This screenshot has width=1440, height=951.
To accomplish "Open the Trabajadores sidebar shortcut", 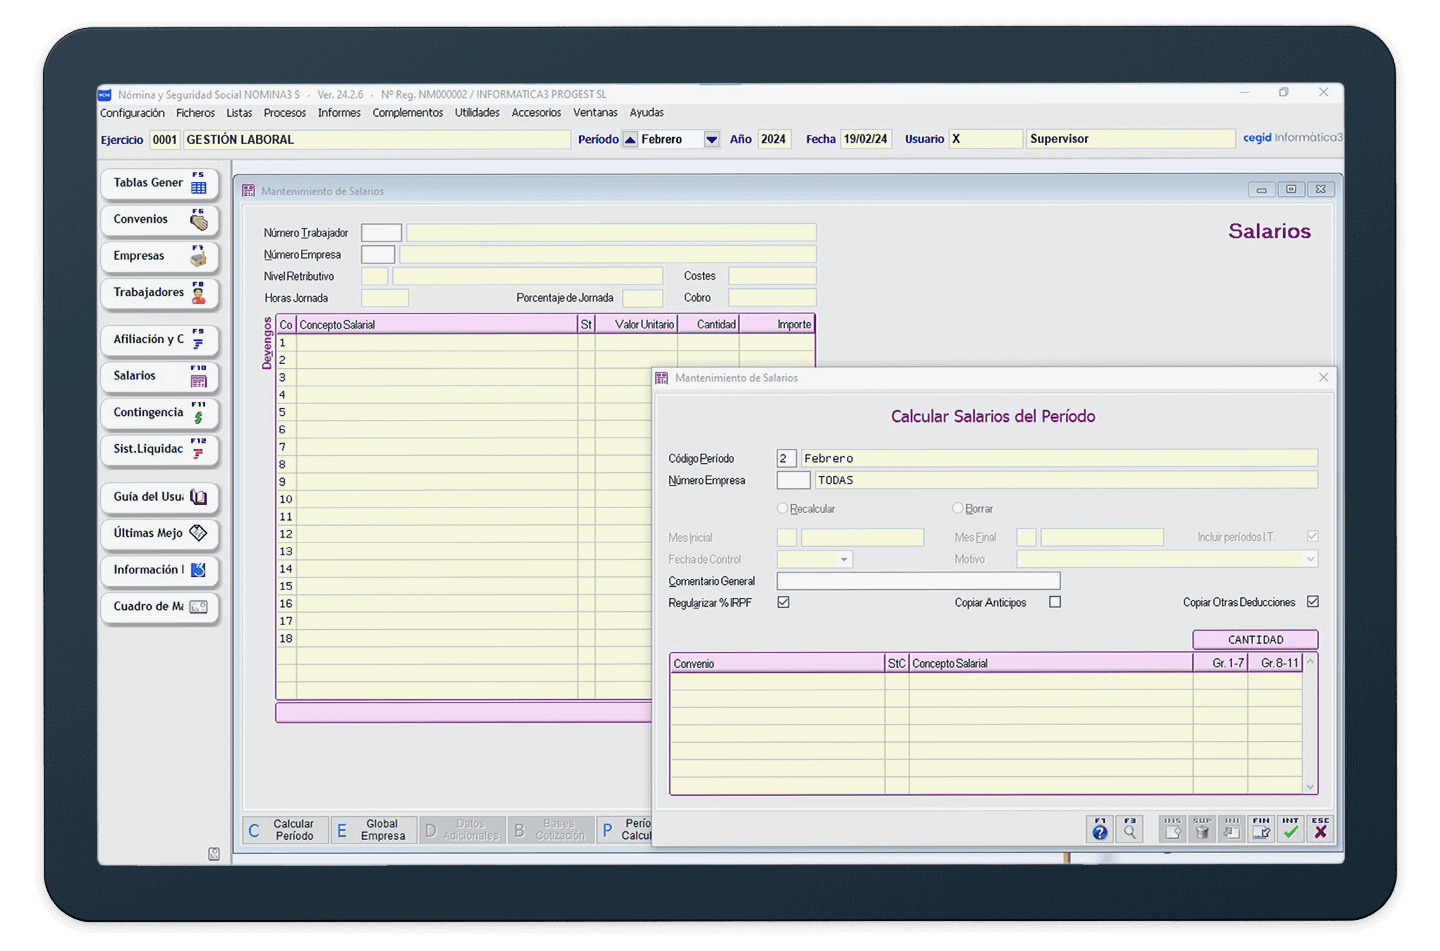I will 159,293.
